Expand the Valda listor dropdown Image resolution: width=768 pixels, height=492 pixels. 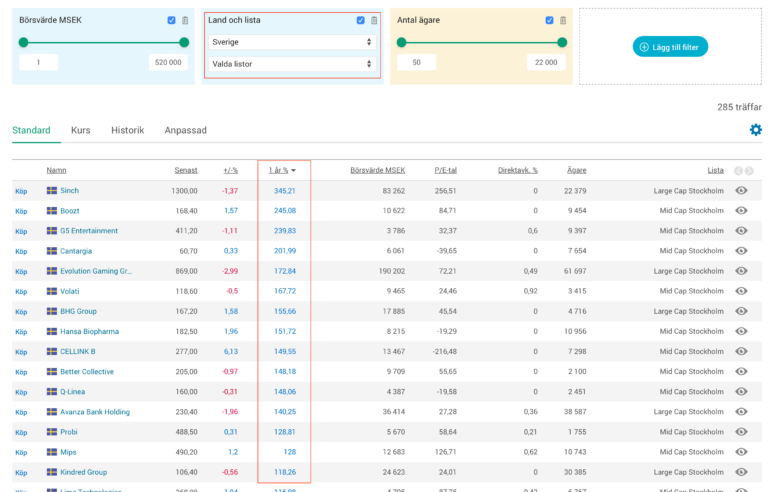click(x=291, y=64)
